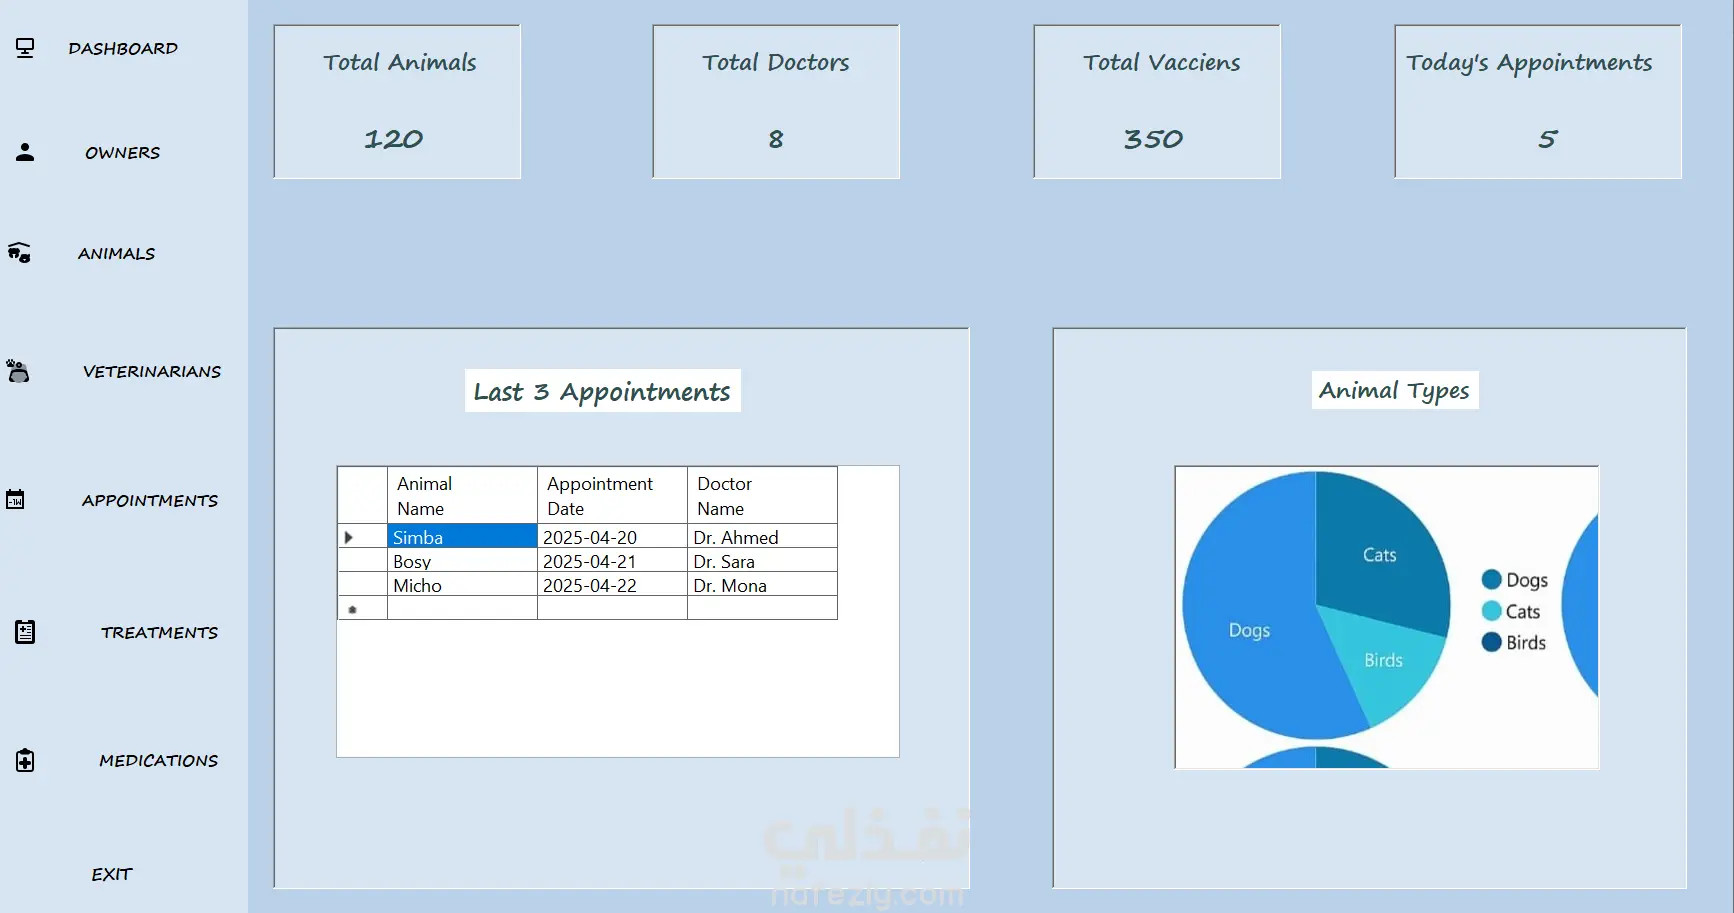Screen dimensions: 1734x913
Task: Open the Animals page
Action: tap(116, 253)
